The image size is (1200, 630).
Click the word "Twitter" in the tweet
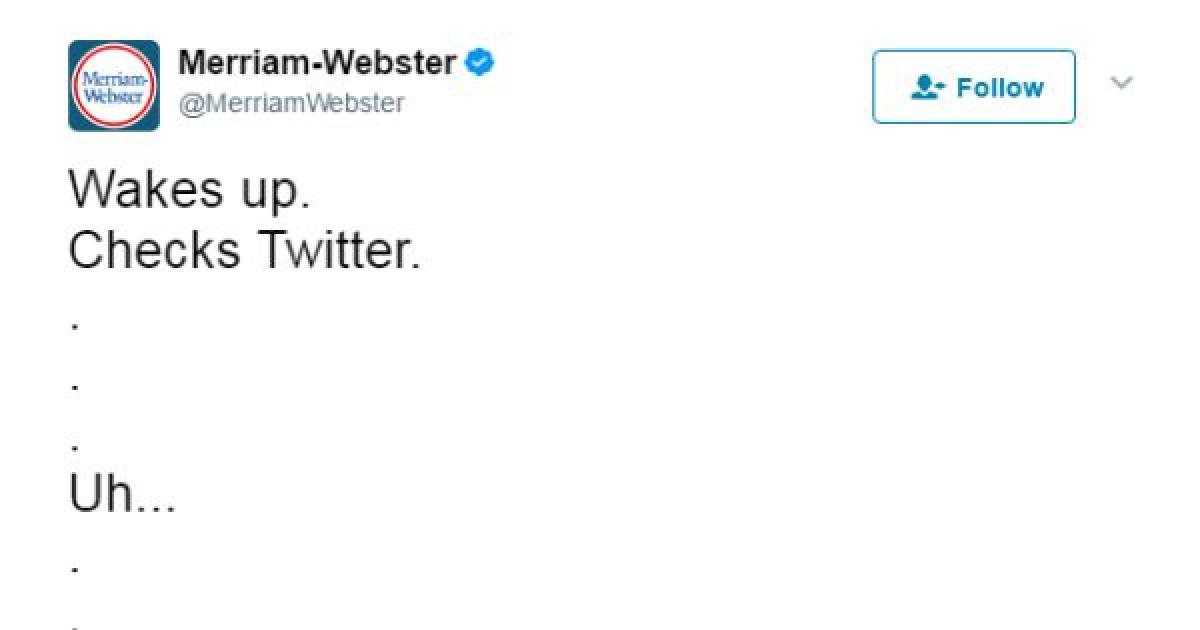coord(339,249)
